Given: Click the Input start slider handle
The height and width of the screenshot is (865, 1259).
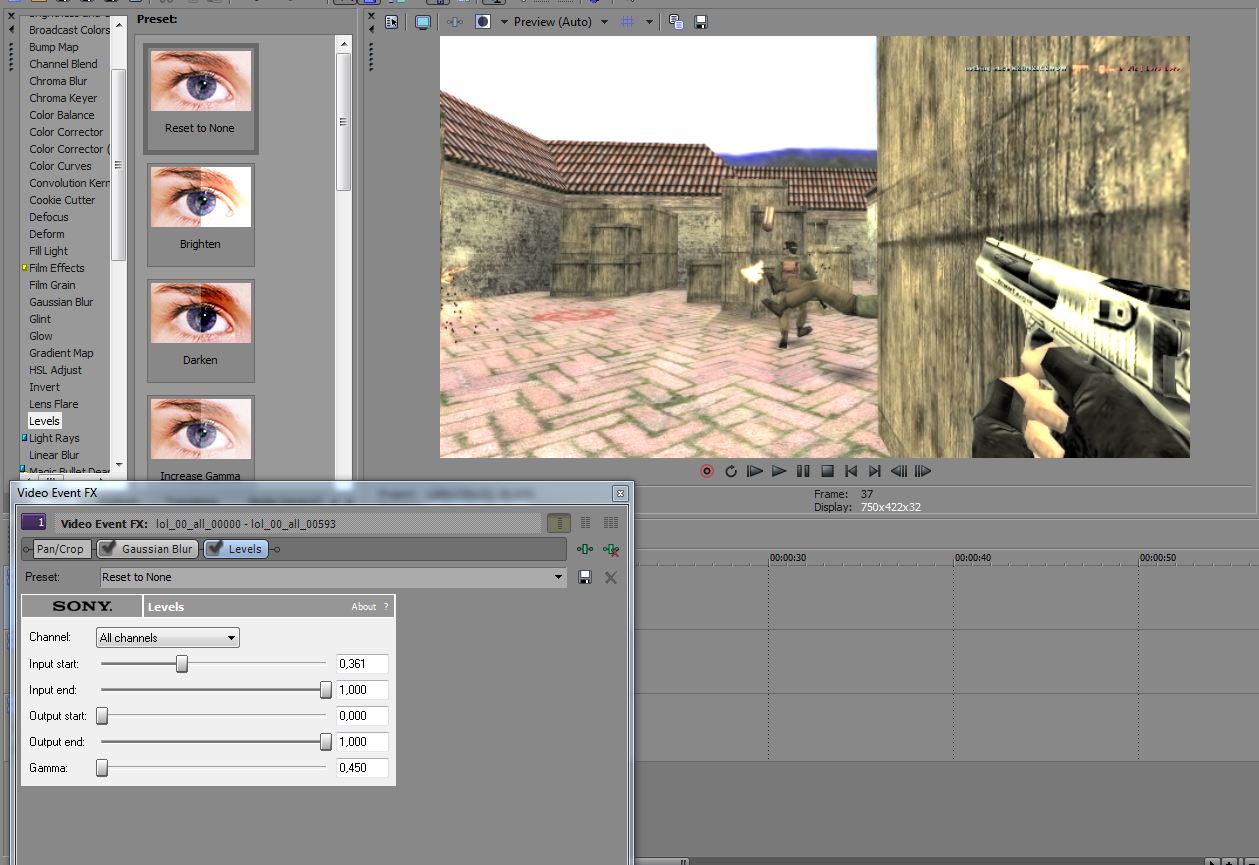Looking at the screenshot, I should [x=182, y=664].
